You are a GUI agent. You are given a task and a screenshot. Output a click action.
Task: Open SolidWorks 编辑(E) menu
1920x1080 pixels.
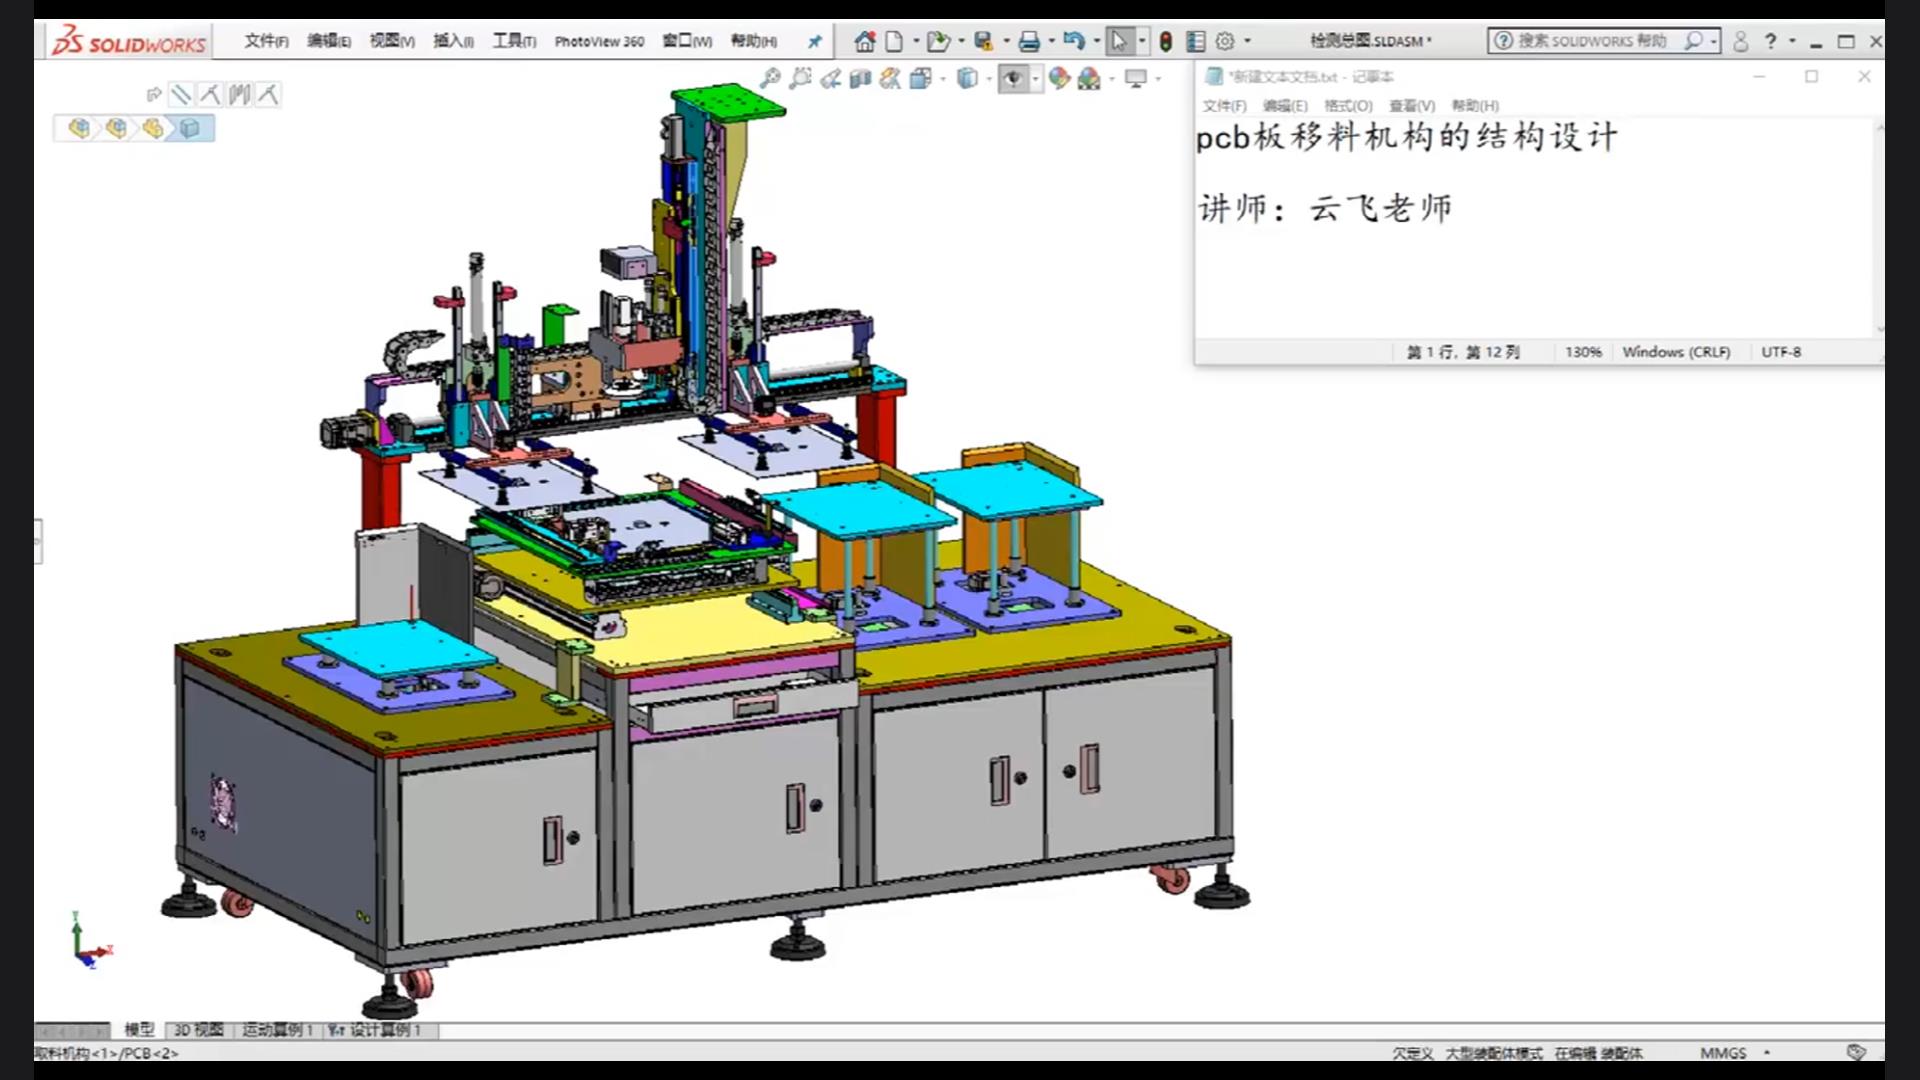(329, 41)
